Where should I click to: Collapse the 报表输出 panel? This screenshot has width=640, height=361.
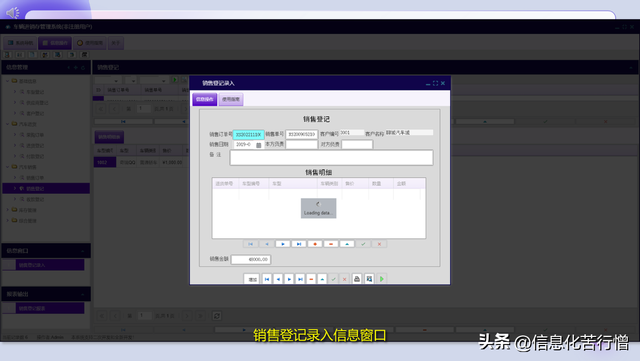click(82, 294)
